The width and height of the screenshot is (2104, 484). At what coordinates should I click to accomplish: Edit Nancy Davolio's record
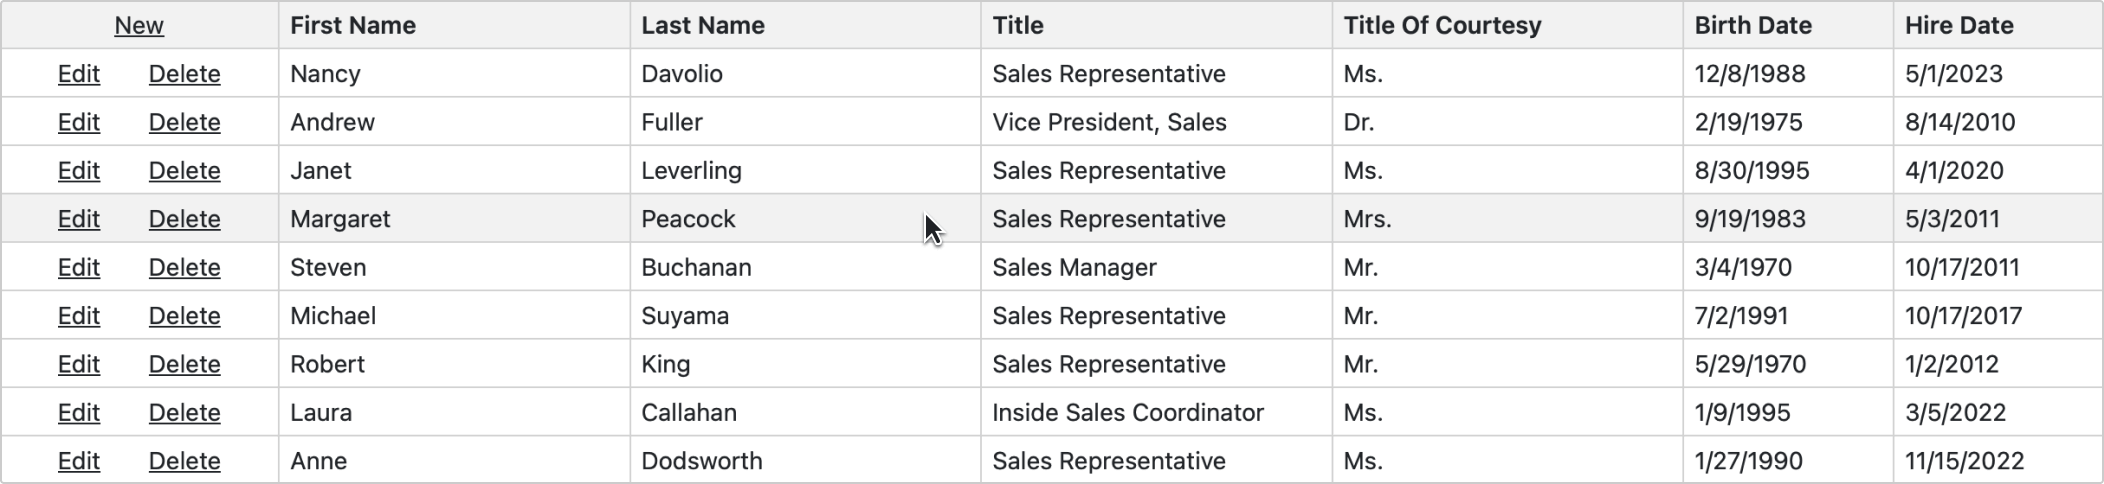[79, 74]
